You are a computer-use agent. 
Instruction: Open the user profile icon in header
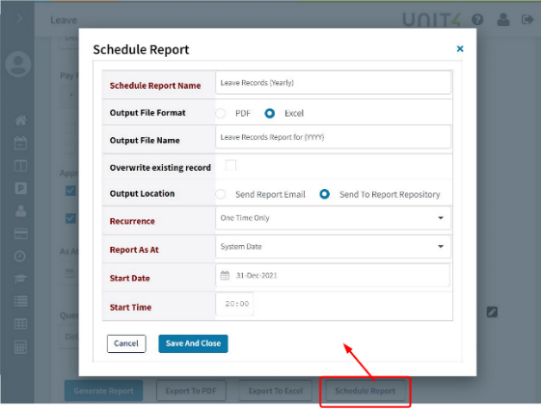coord(503,20)
